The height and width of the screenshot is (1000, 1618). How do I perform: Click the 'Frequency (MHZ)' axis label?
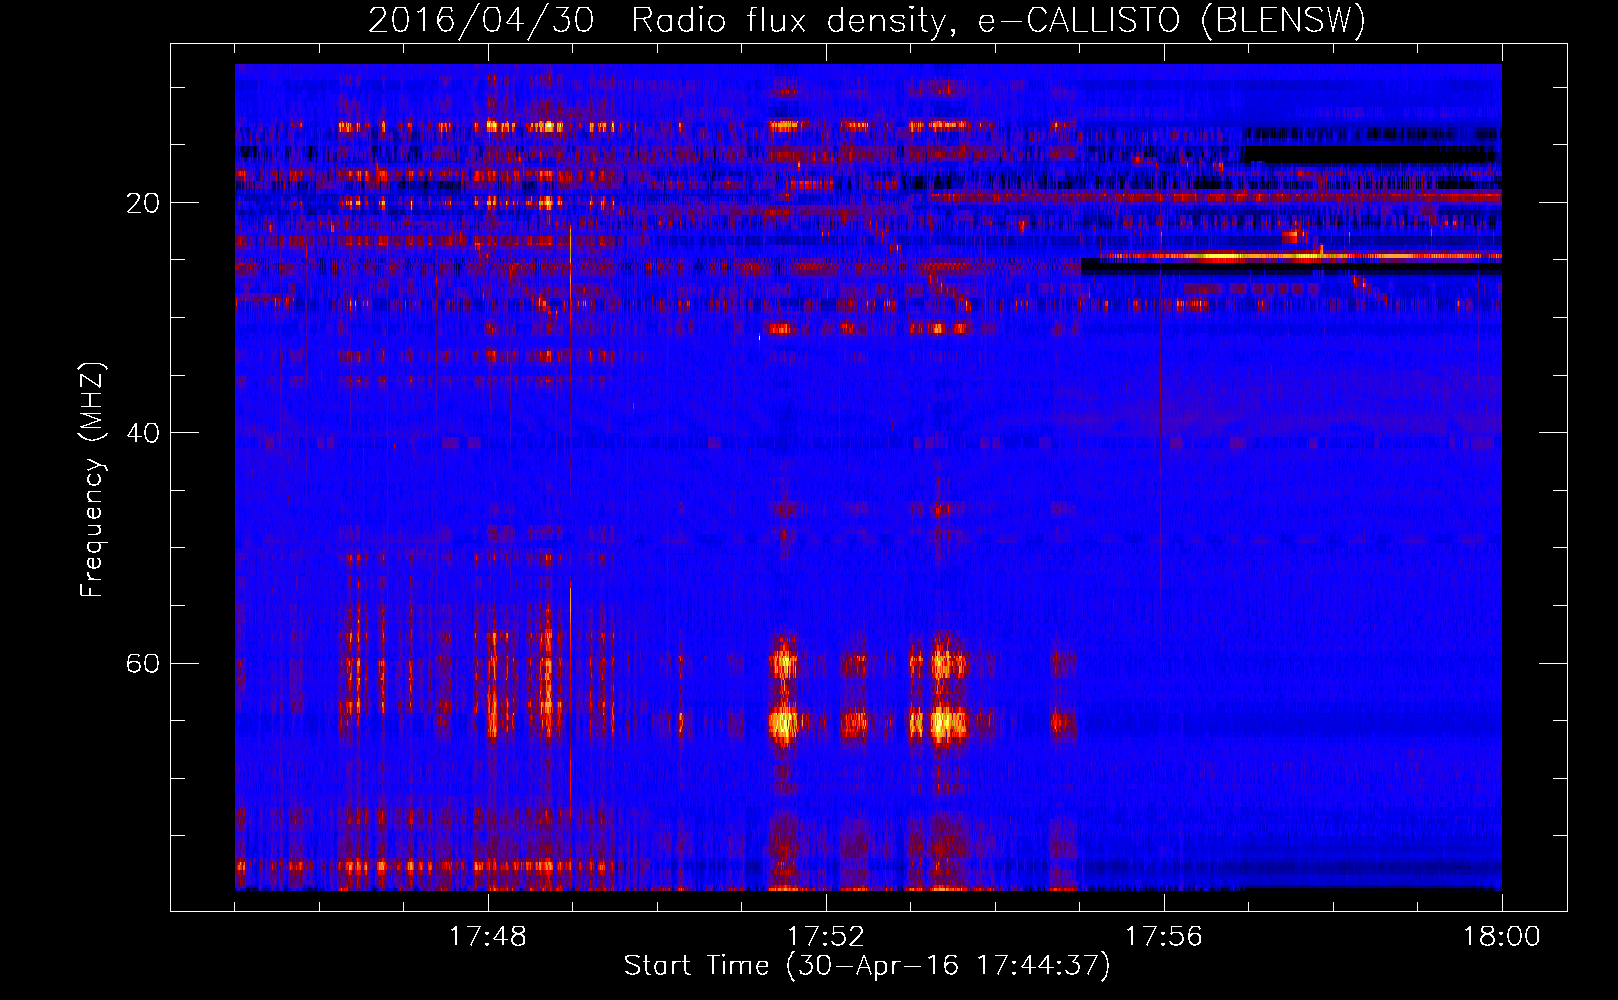click(x=92, y=480)
